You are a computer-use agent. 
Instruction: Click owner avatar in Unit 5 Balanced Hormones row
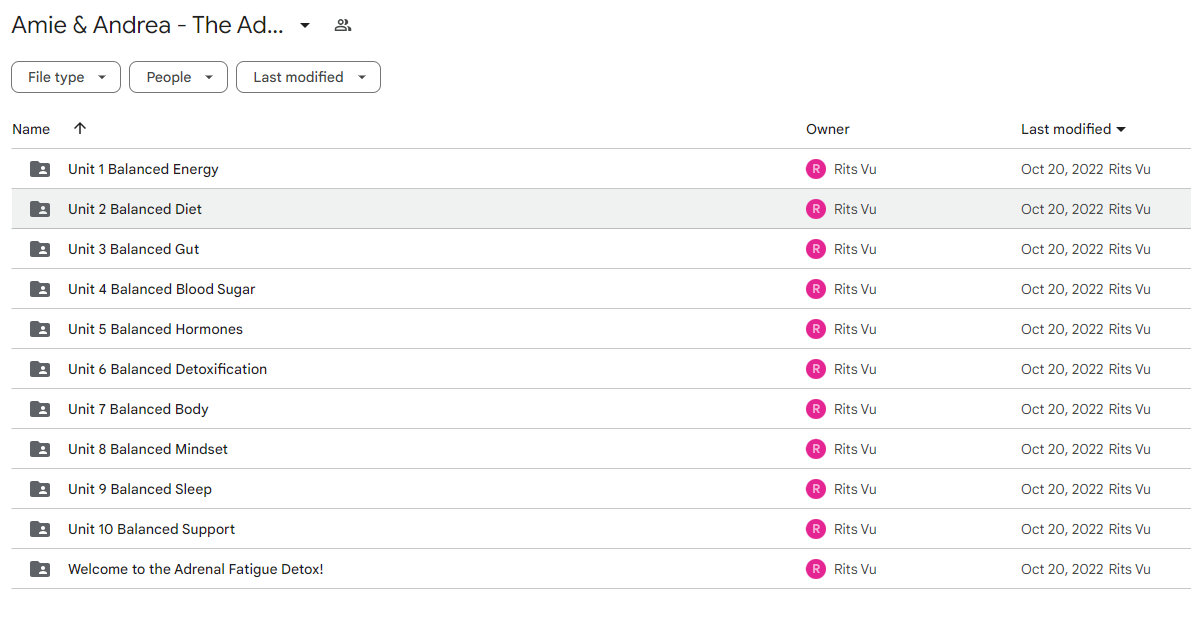tap(816, 329)
